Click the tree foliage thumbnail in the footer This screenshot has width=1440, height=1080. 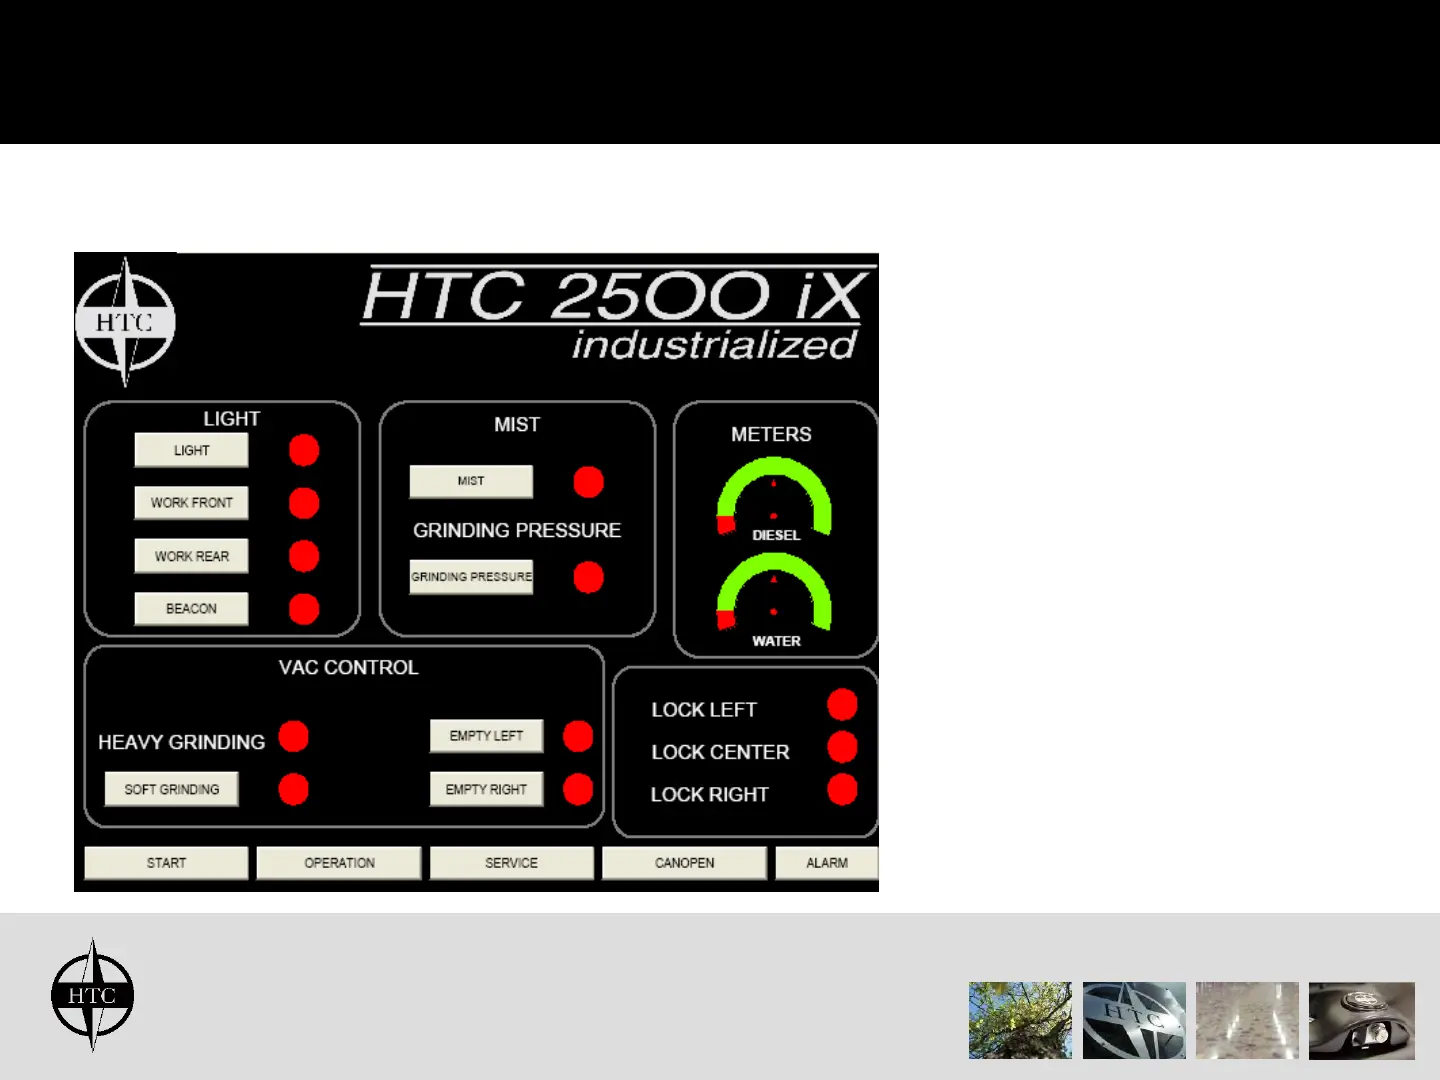pos(1020,1020)
